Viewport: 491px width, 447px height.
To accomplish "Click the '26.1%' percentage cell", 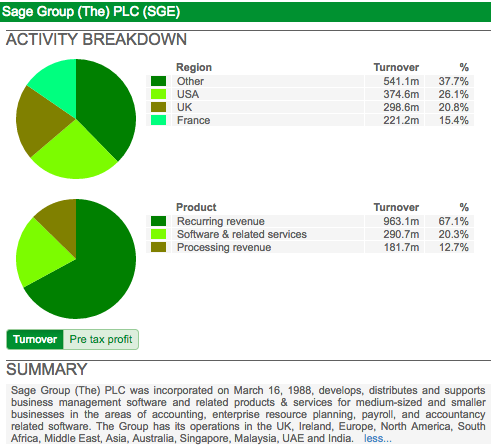I will coord(454,94).
